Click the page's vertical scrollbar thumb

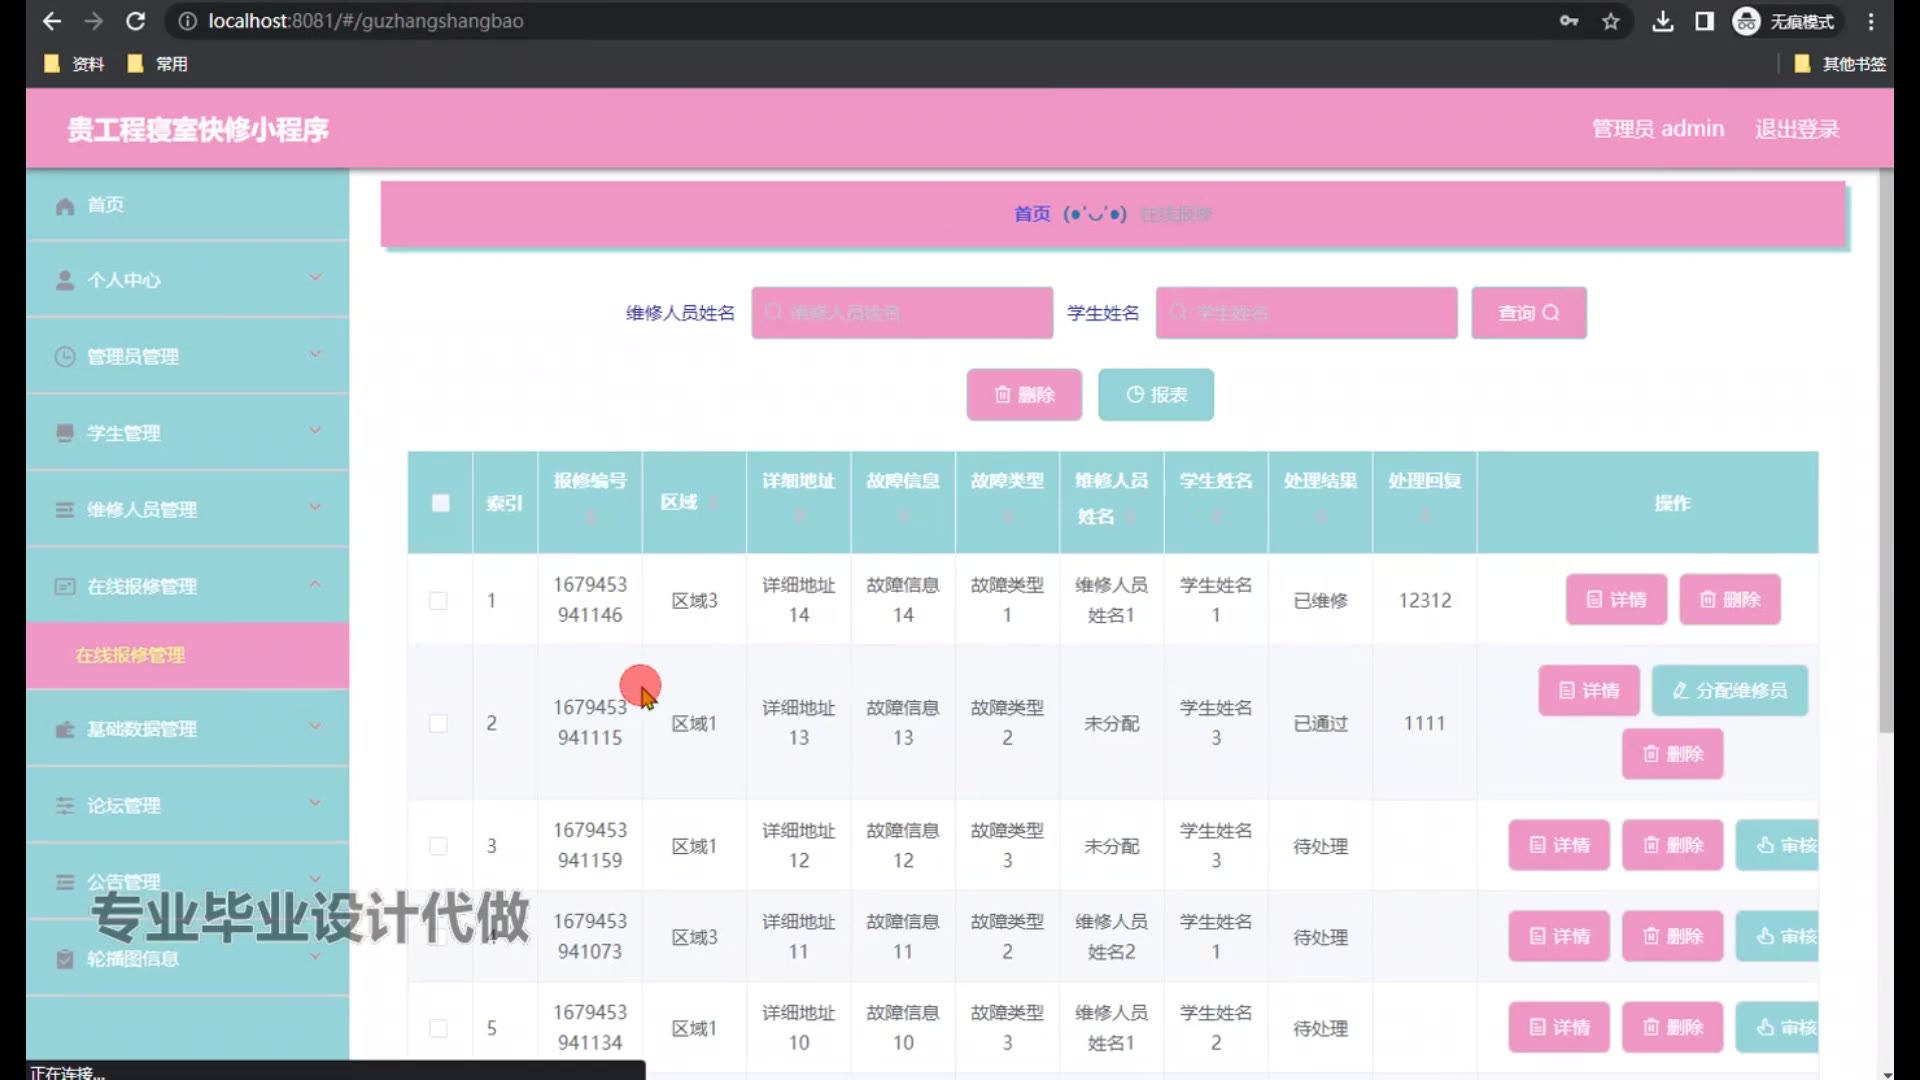[x=1886, y=450]
